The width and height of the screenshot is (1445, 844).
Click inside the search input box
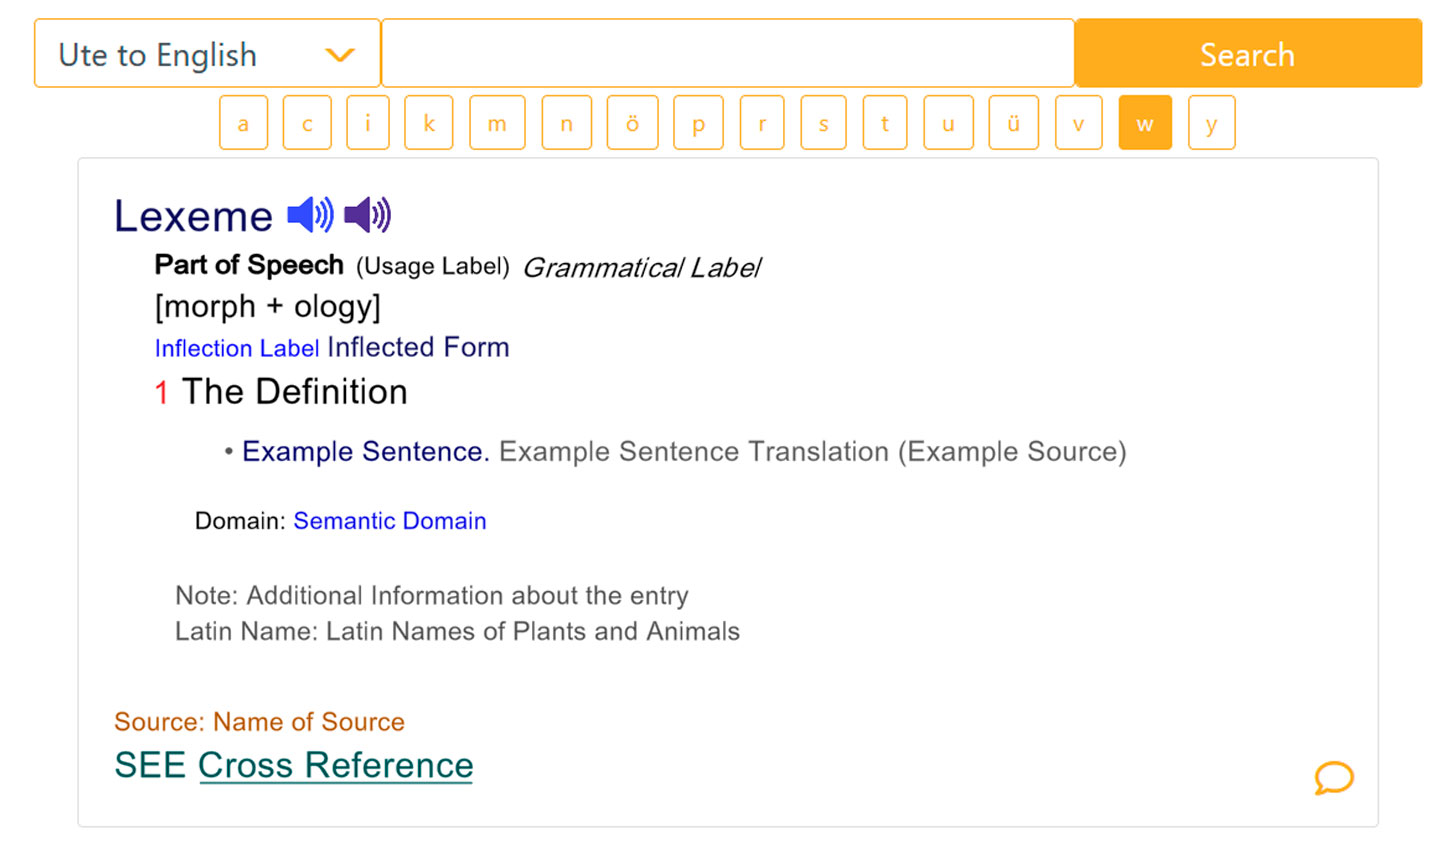click(727, 53)
